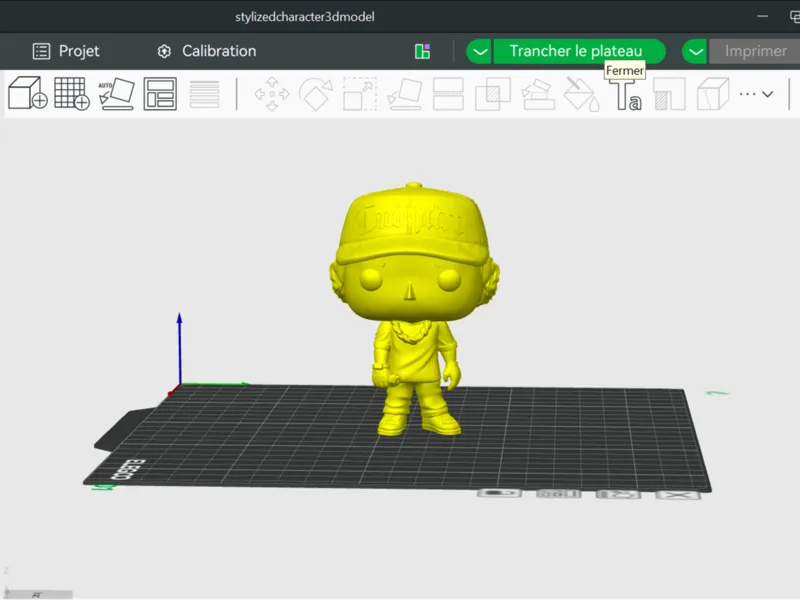
Task: Click the Arrange all objects icon
Action: [160, 94]
